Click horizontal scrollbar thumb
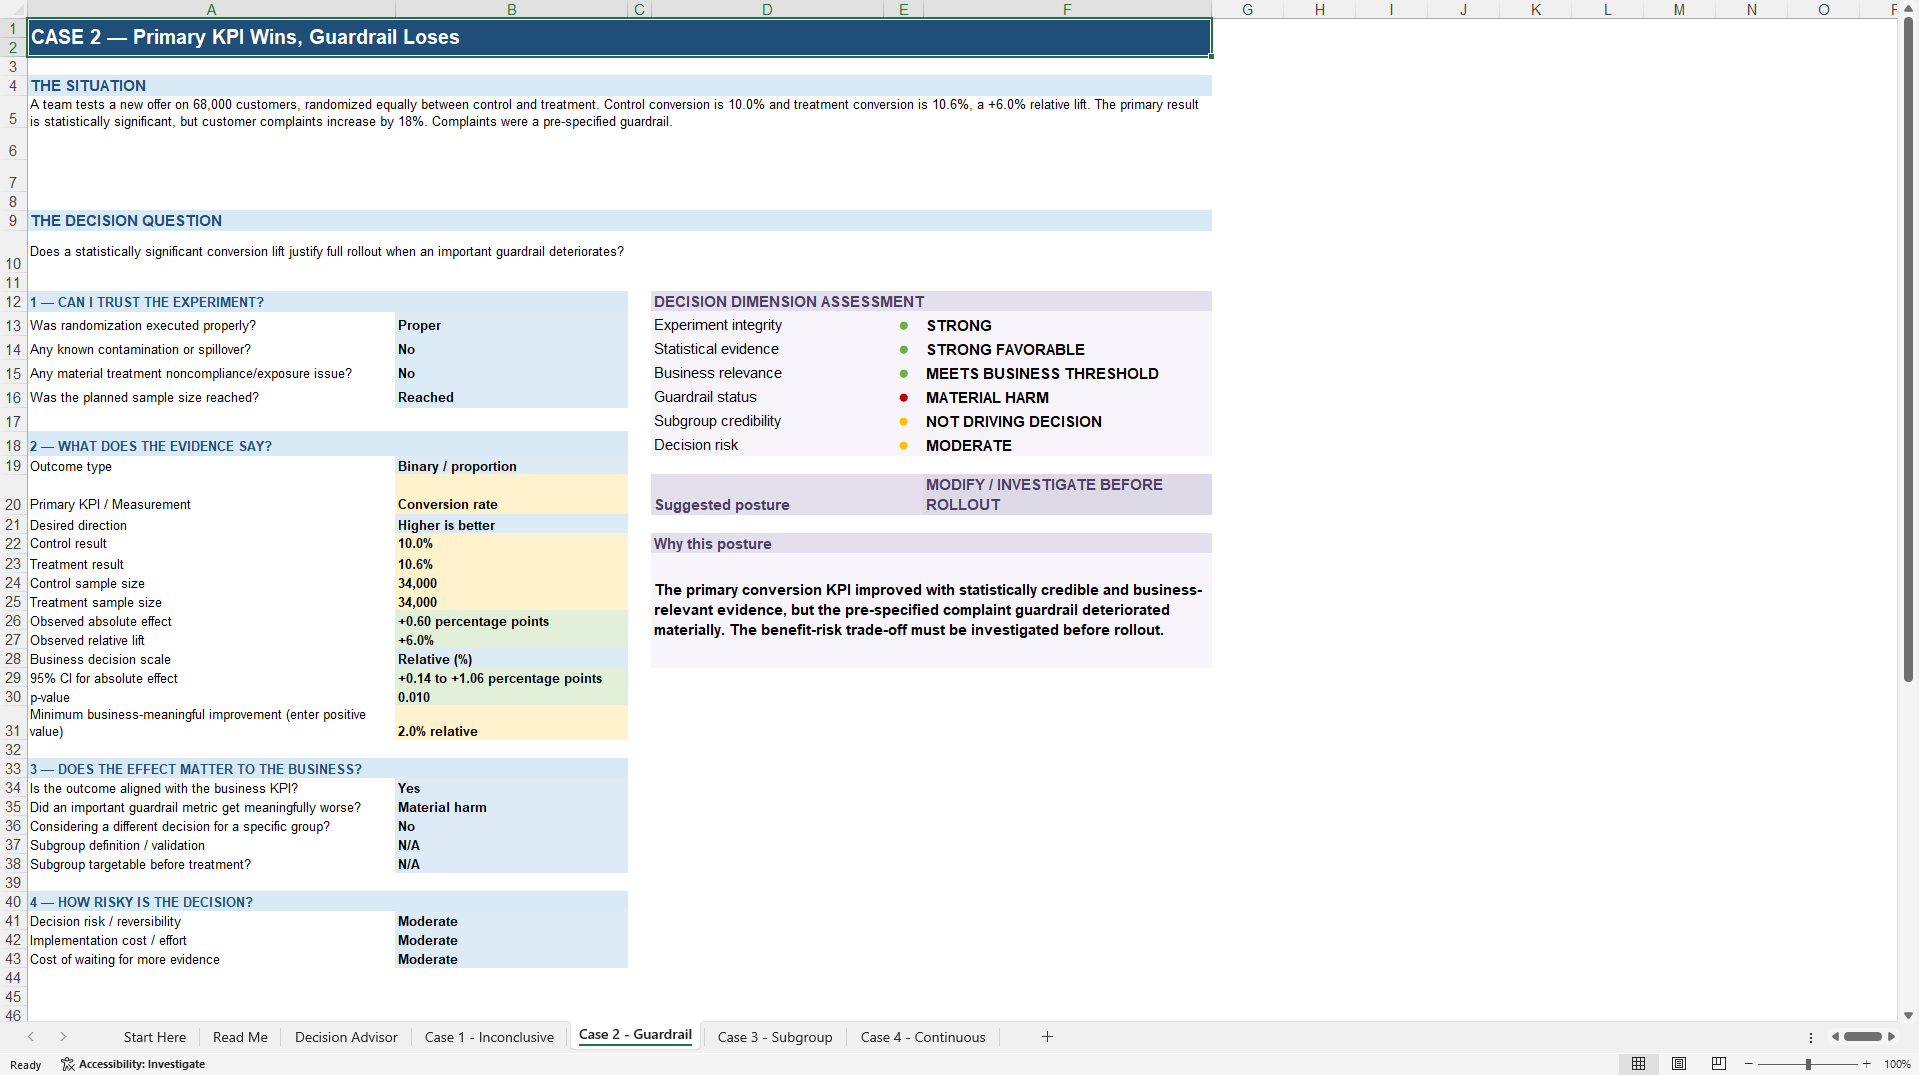Image resolution: width=1919 pixels, height=1075 pixels. pyautogui.click(x=1863, y=1037)
